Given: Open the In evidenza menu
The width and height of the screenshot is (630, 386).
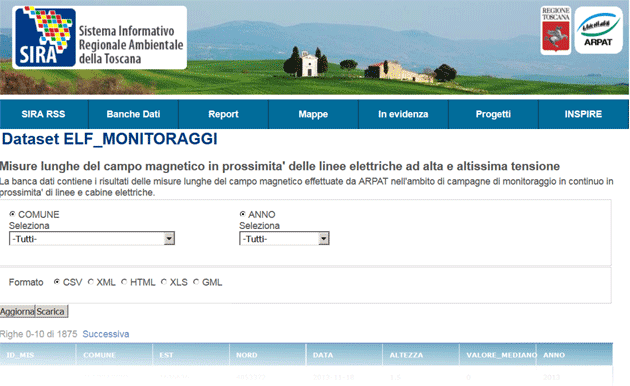Looking at the screenshot, I should click(x=403, y=114).
